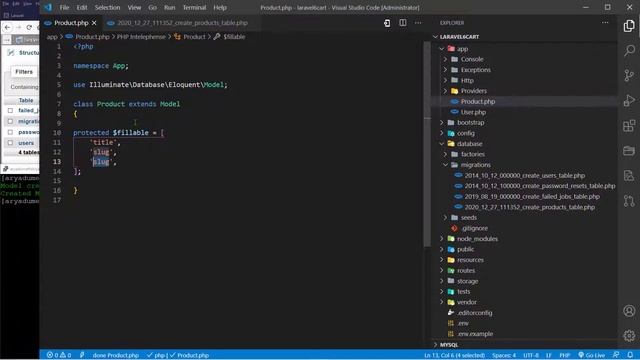Click the Spaces: 4 indentation setting
Viewport: 640px width, 360px height.
point(504,355)
